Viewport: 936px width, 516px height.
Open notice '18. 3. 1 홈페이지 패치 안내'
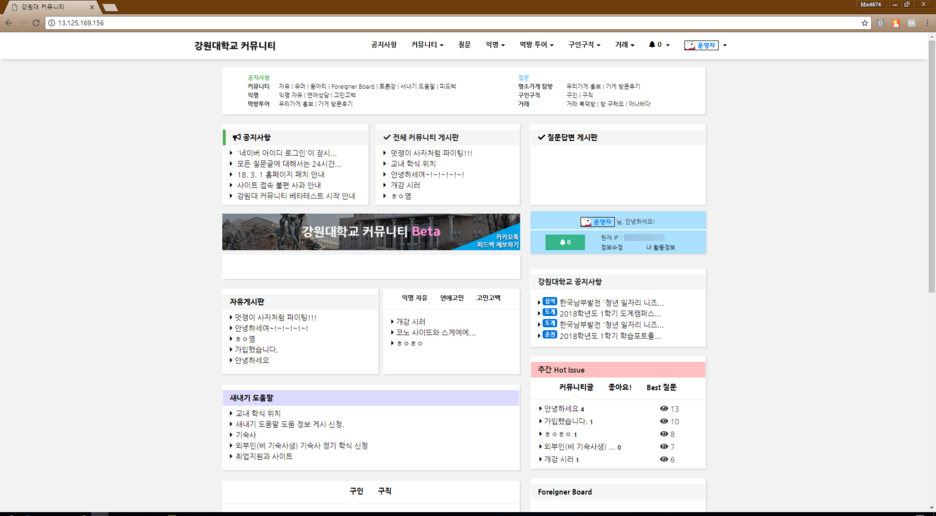point(281,174)
